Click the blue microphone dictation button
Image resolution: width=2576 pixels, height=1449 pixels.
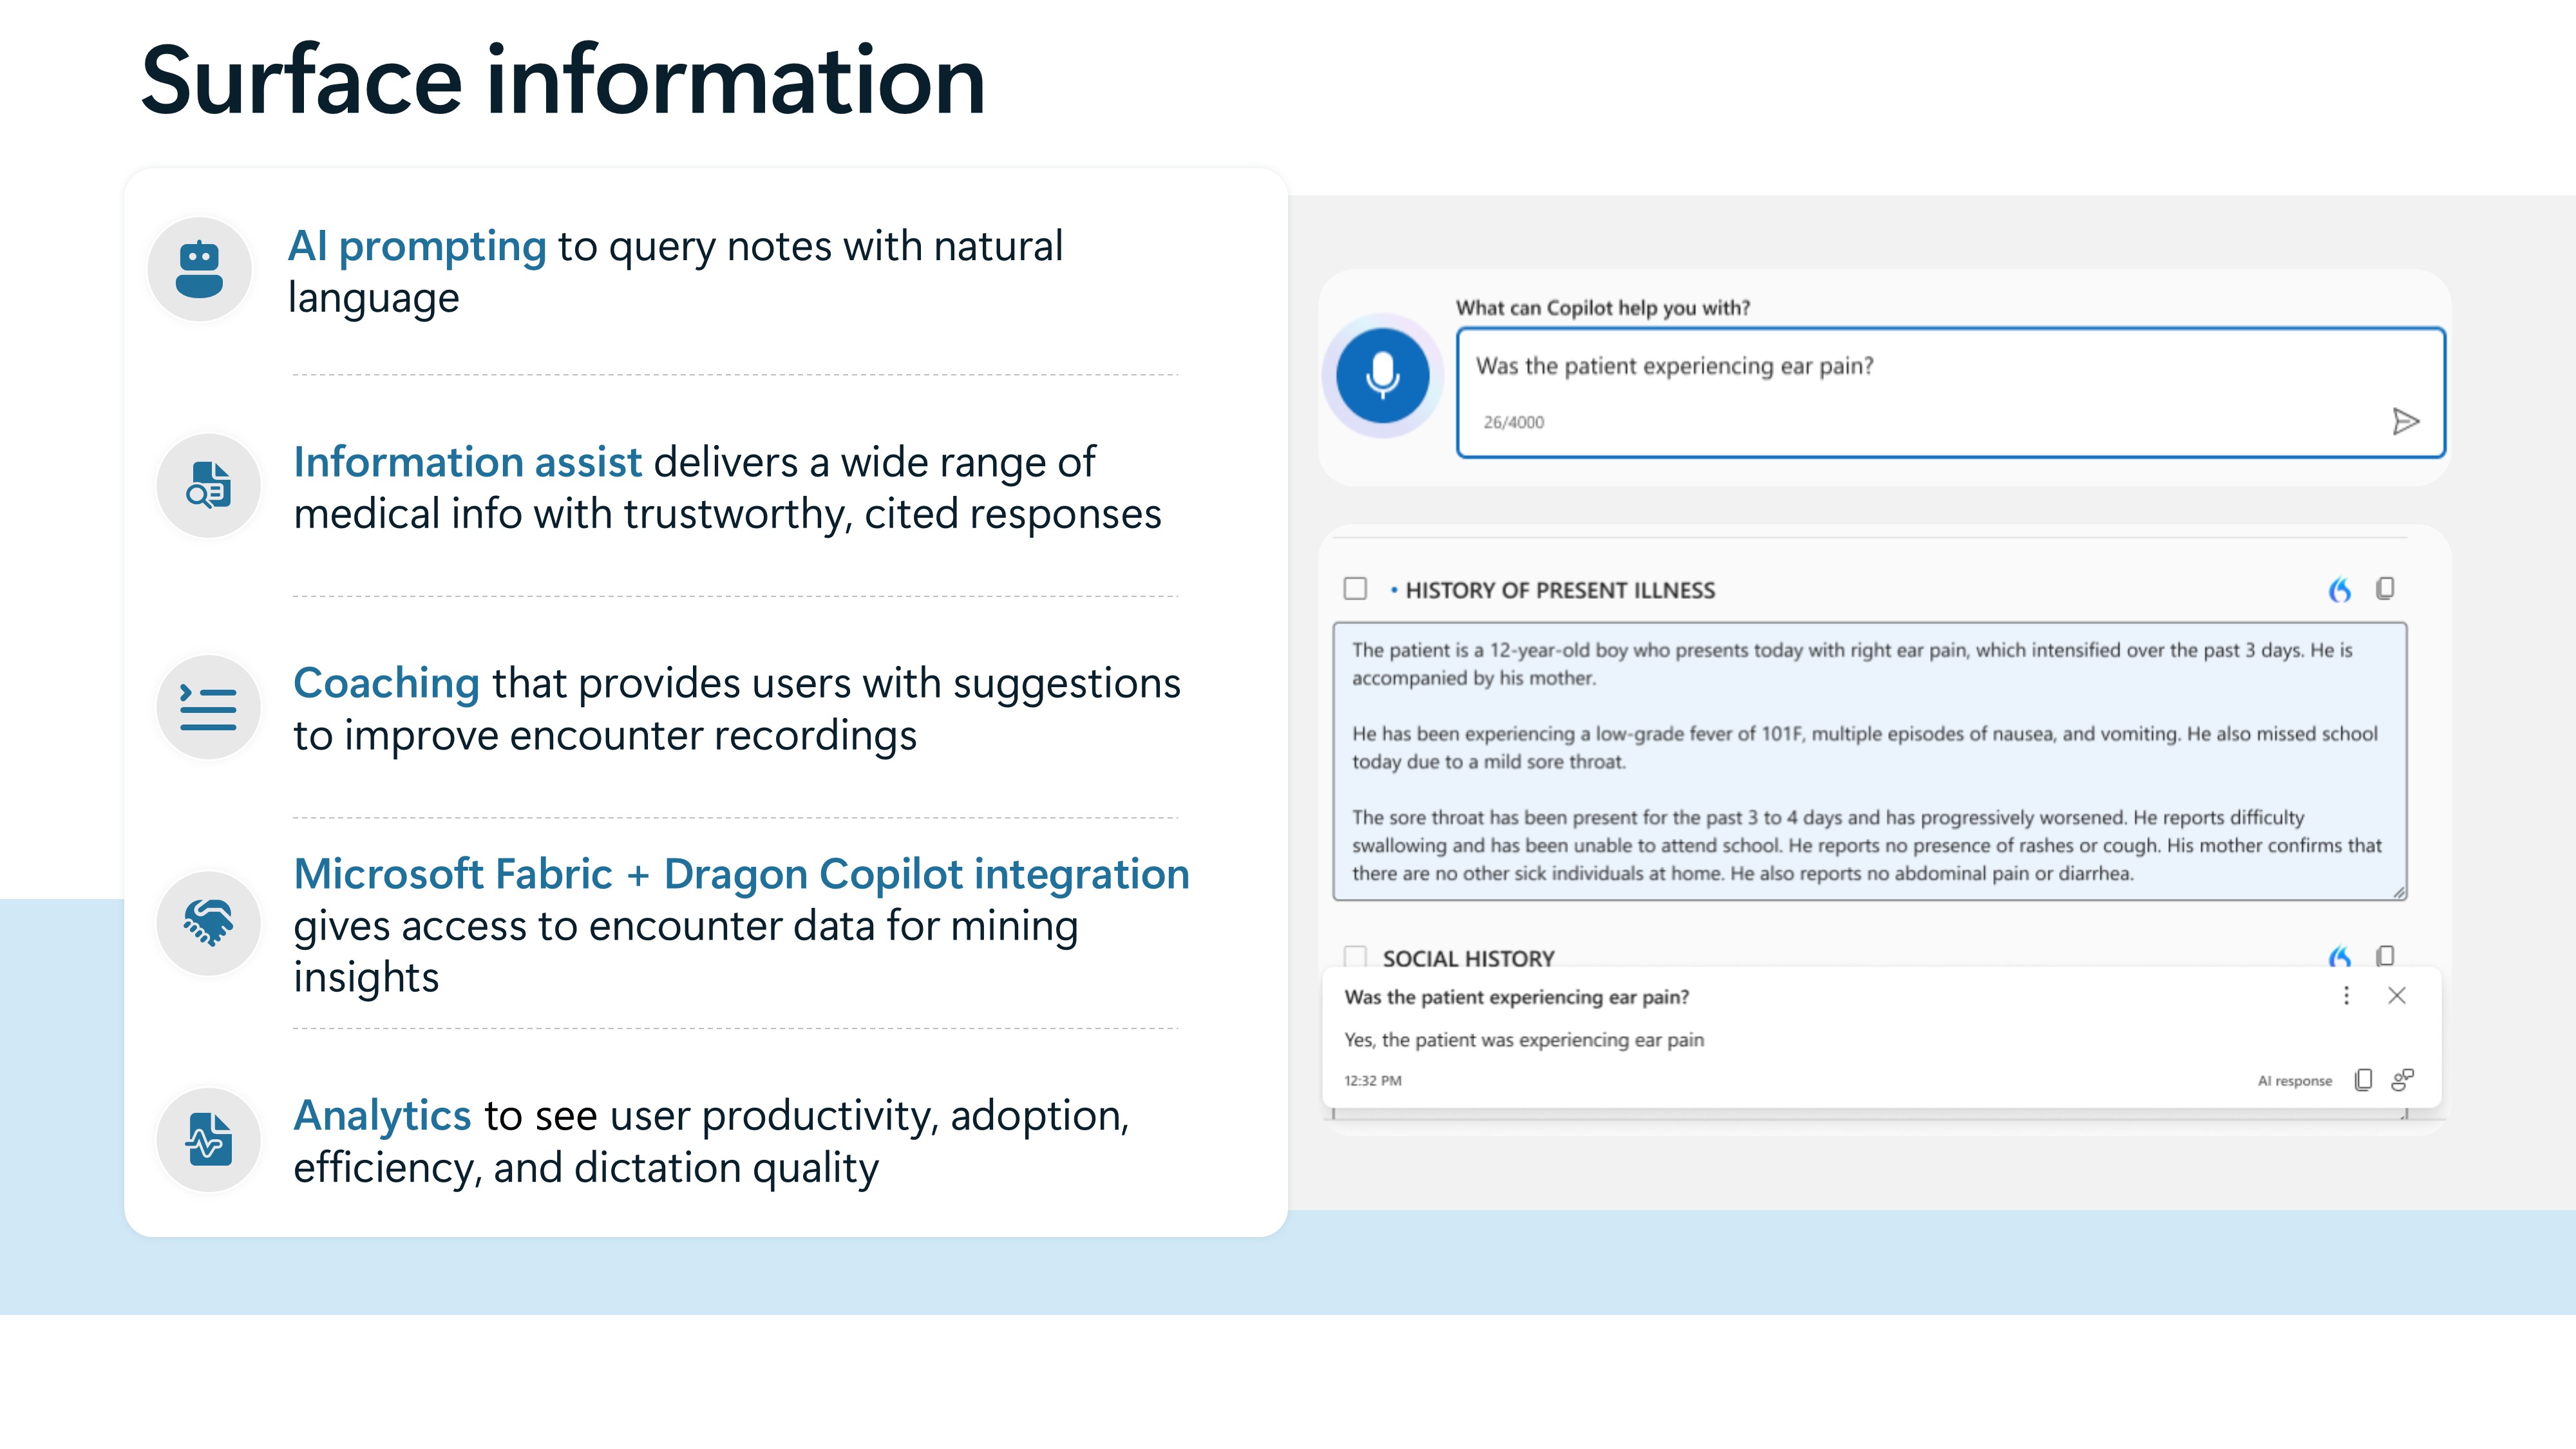(1382, 376)
